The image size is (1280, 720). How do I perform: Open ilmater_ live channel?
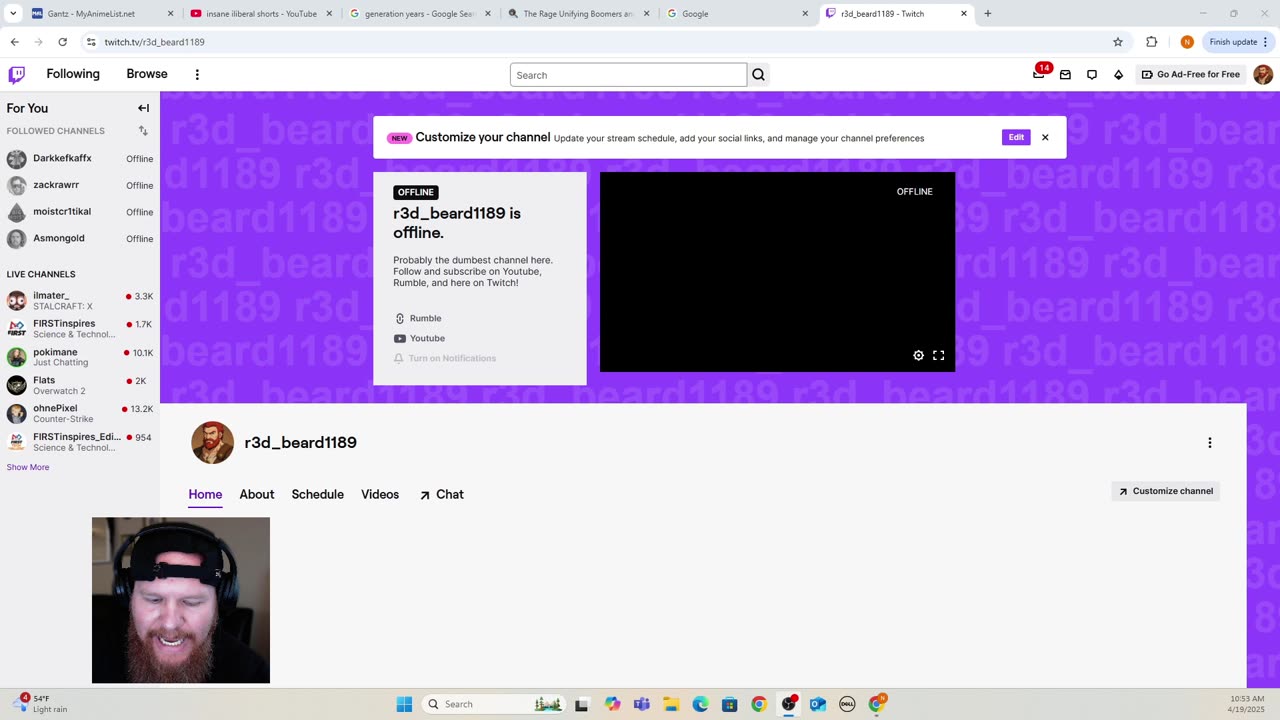click(80, 301)
